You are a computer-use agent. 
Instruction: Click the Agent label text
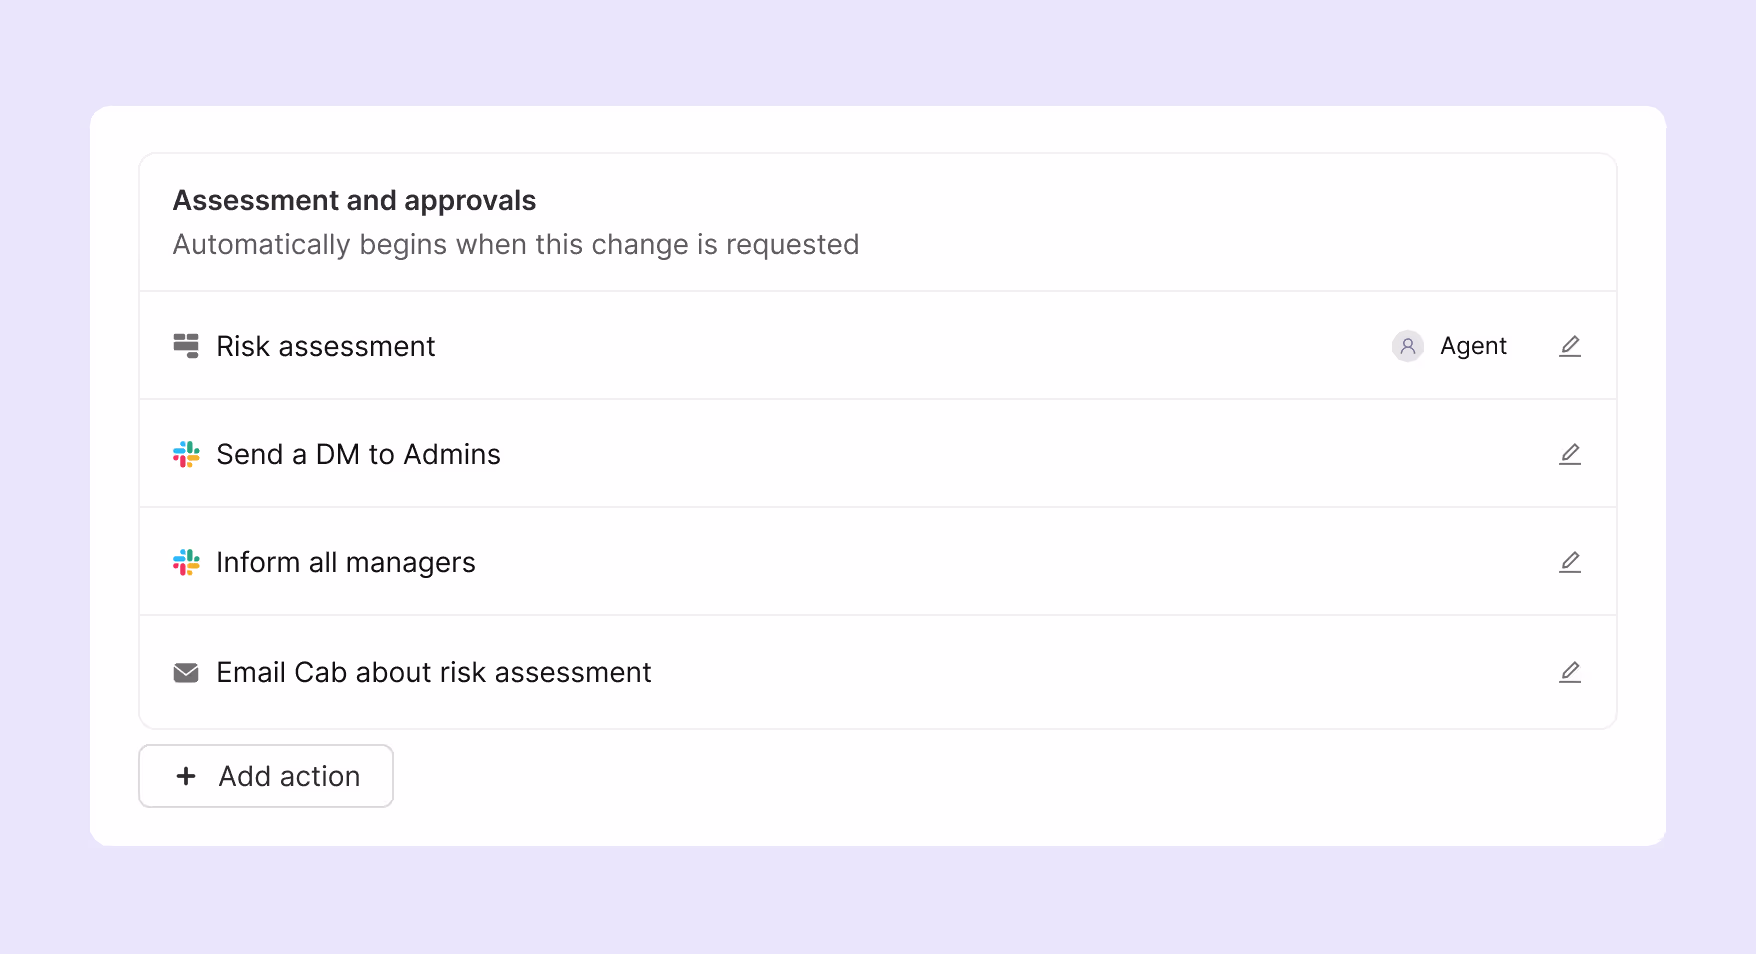(1473, 346)
